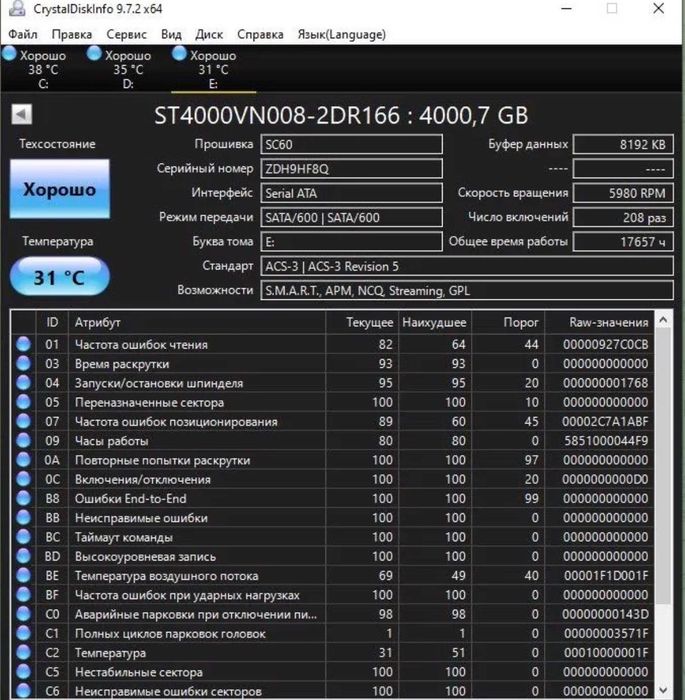Click status orb for Нестабильные сектора row

coord(23,671)
